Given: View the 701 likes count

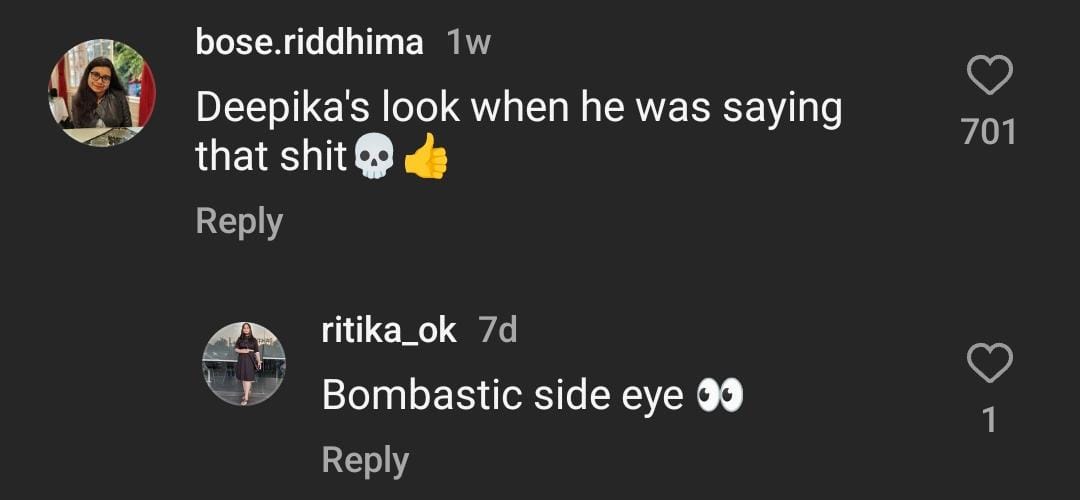Looking at the screenshot, I should coord(989,132).
